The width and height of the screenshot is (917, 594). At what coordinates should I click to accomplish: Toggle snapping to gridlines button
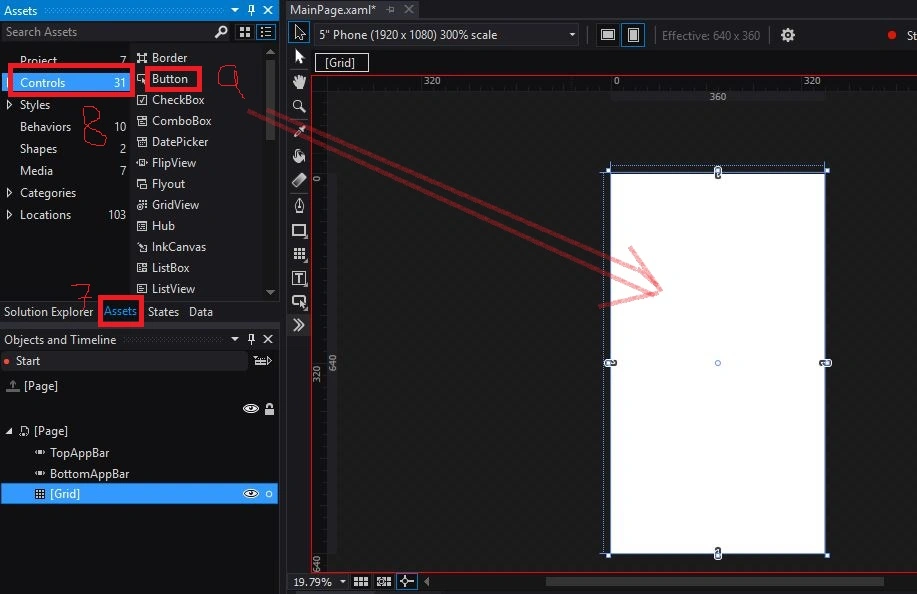[384, 581]
